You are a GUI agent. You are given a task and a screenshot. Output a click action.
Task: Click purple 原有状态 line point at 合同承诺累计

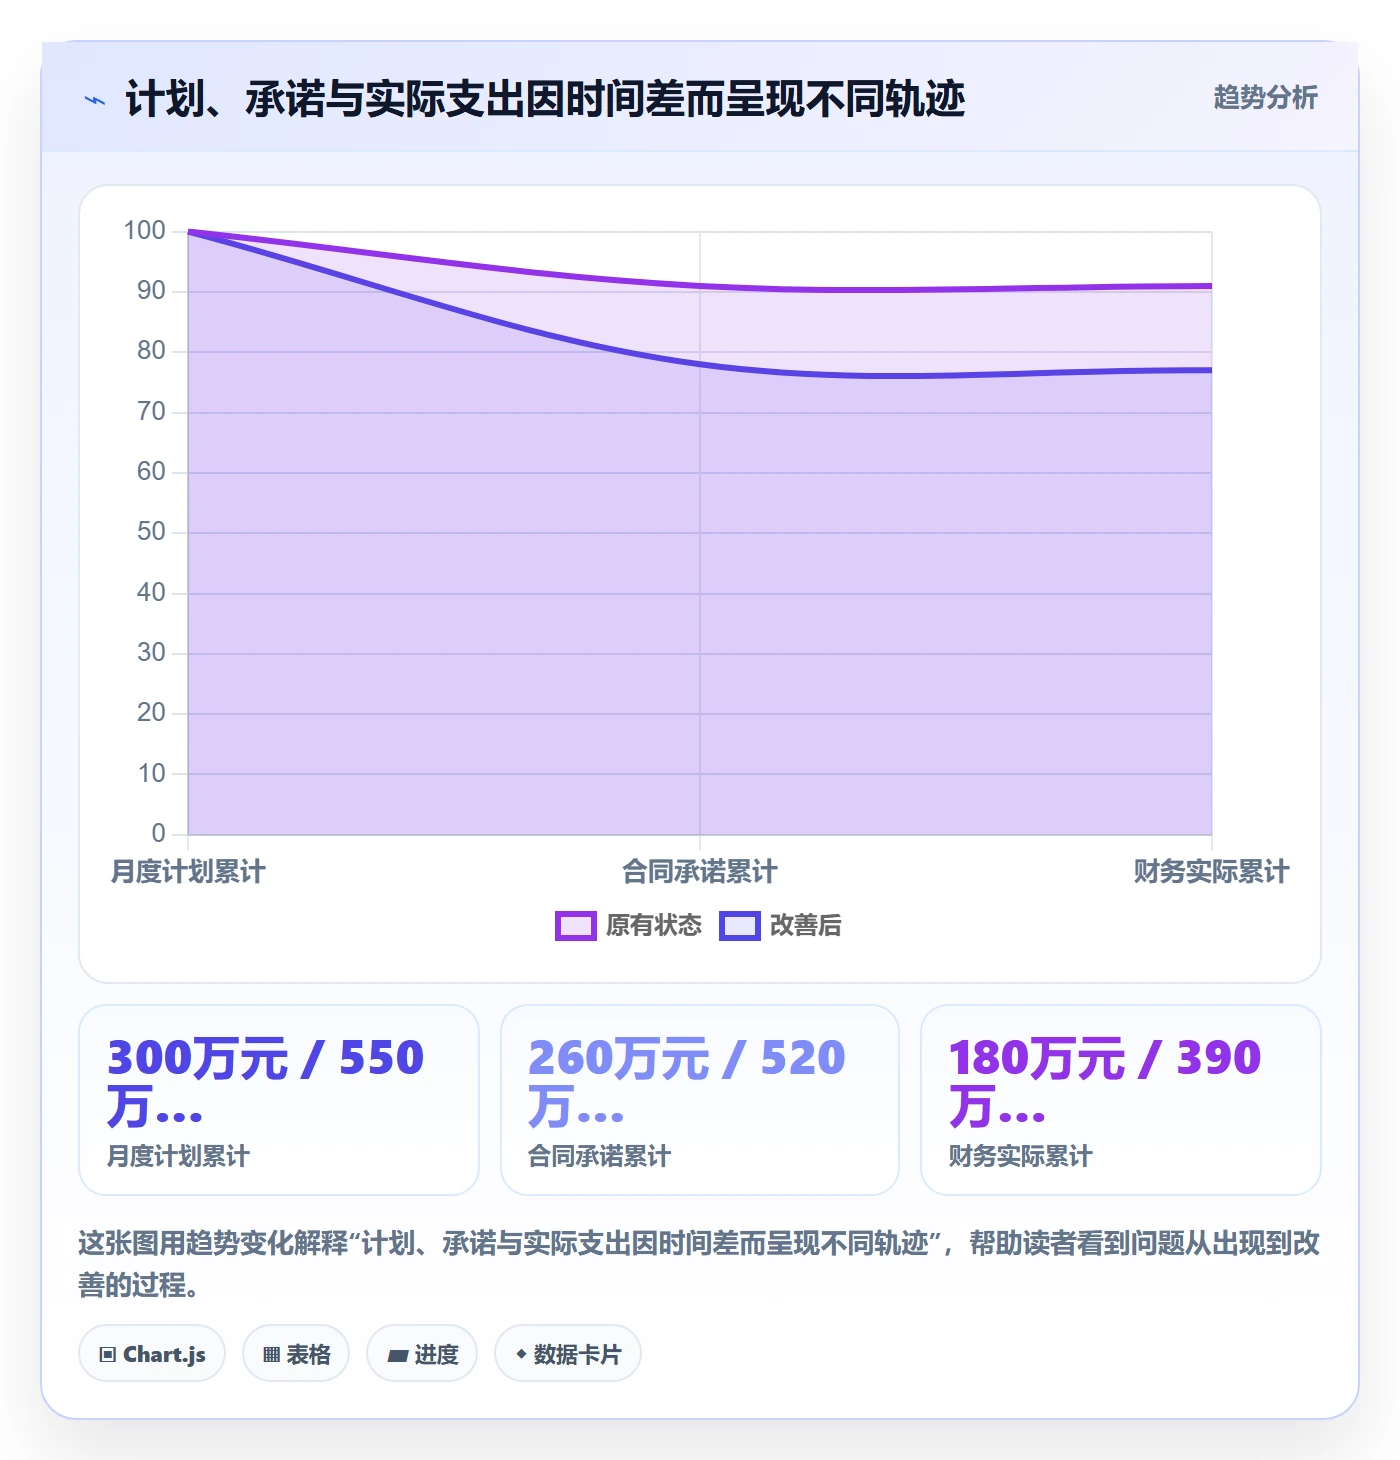click(x=700, y=286)
